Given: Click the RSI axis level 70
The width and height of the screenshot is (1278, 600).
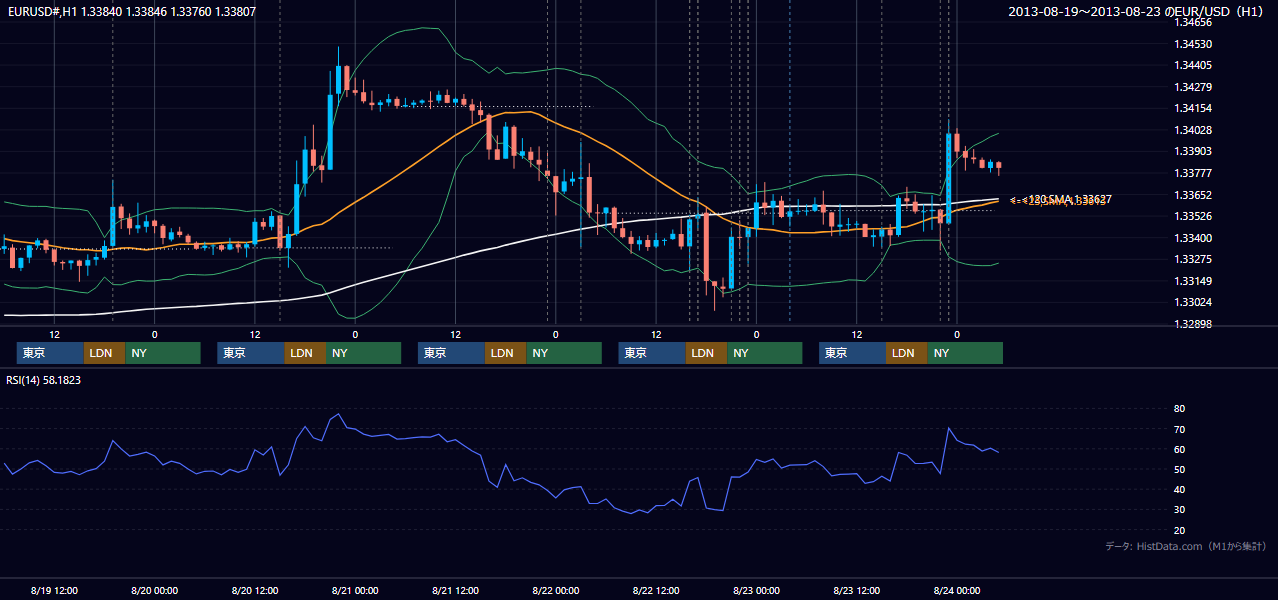Looking at the screenshot, I should pyautogui.click(x=1179, y=429).
